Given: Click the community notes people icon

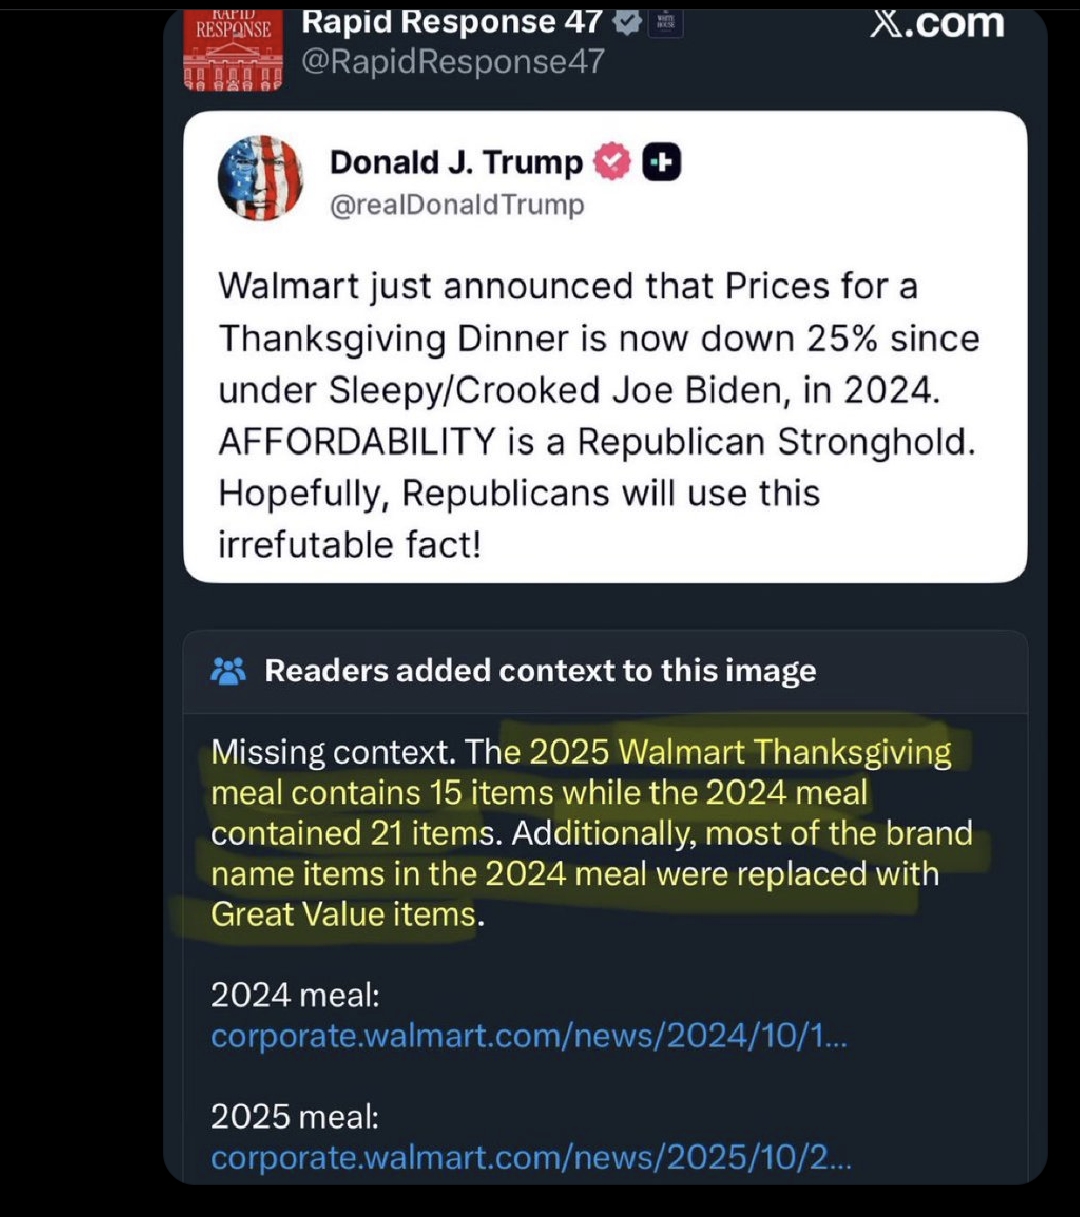Looking at the screenshot, I should pos(229,670).
